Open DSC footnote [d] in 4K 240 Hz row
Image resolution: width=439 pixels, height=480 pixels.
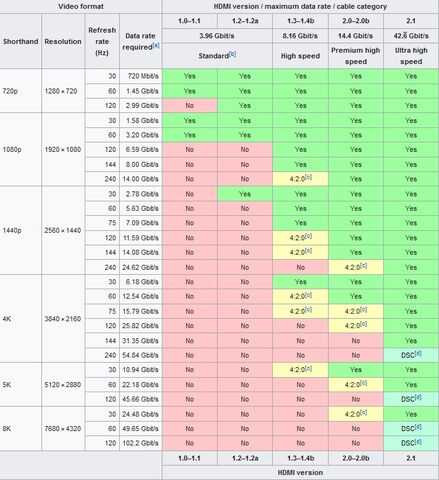pyautogui.click(x=418, y=353)
